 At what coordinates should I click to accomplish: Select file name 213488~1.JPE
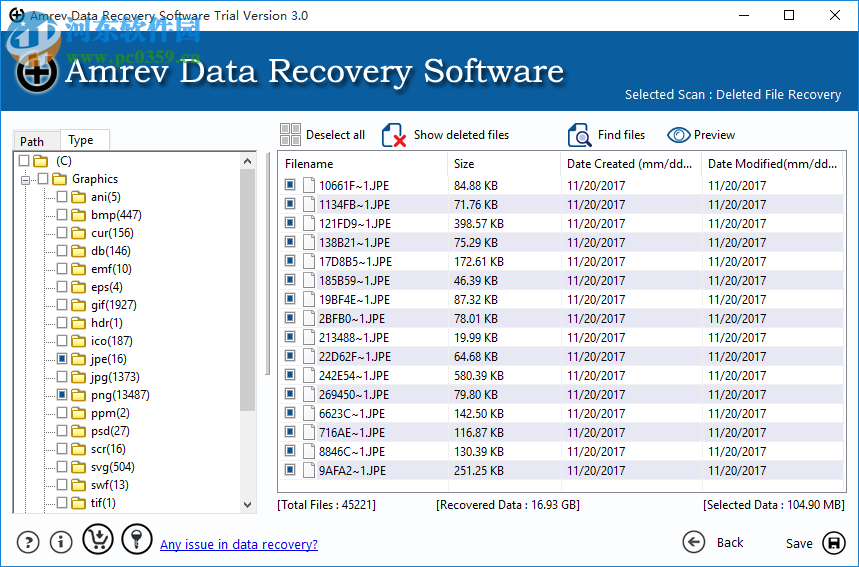click(354, 337)
